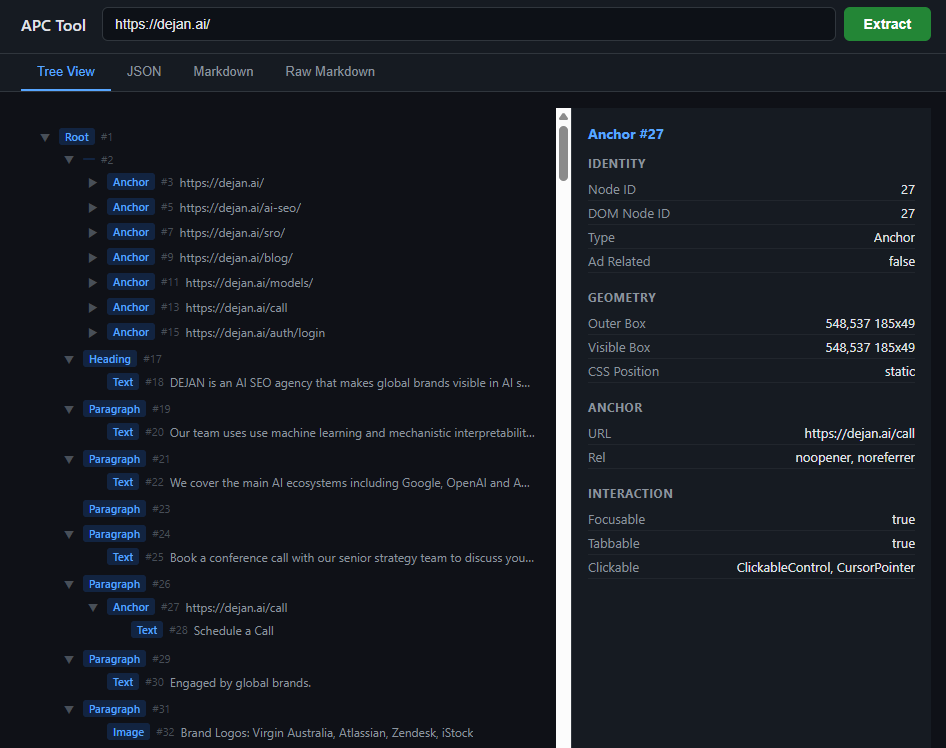This screenshot has height=748, width=946.
Task: Collapse the Root #1 node
Action: (x=45, y=138)
